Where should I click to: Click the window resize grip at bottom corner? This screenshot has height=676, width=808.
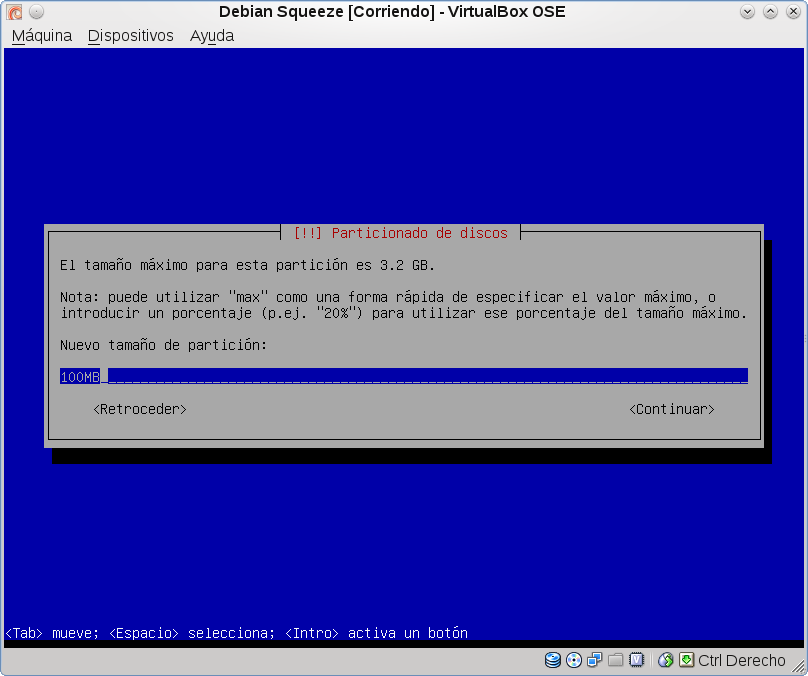tap(797, 666)
